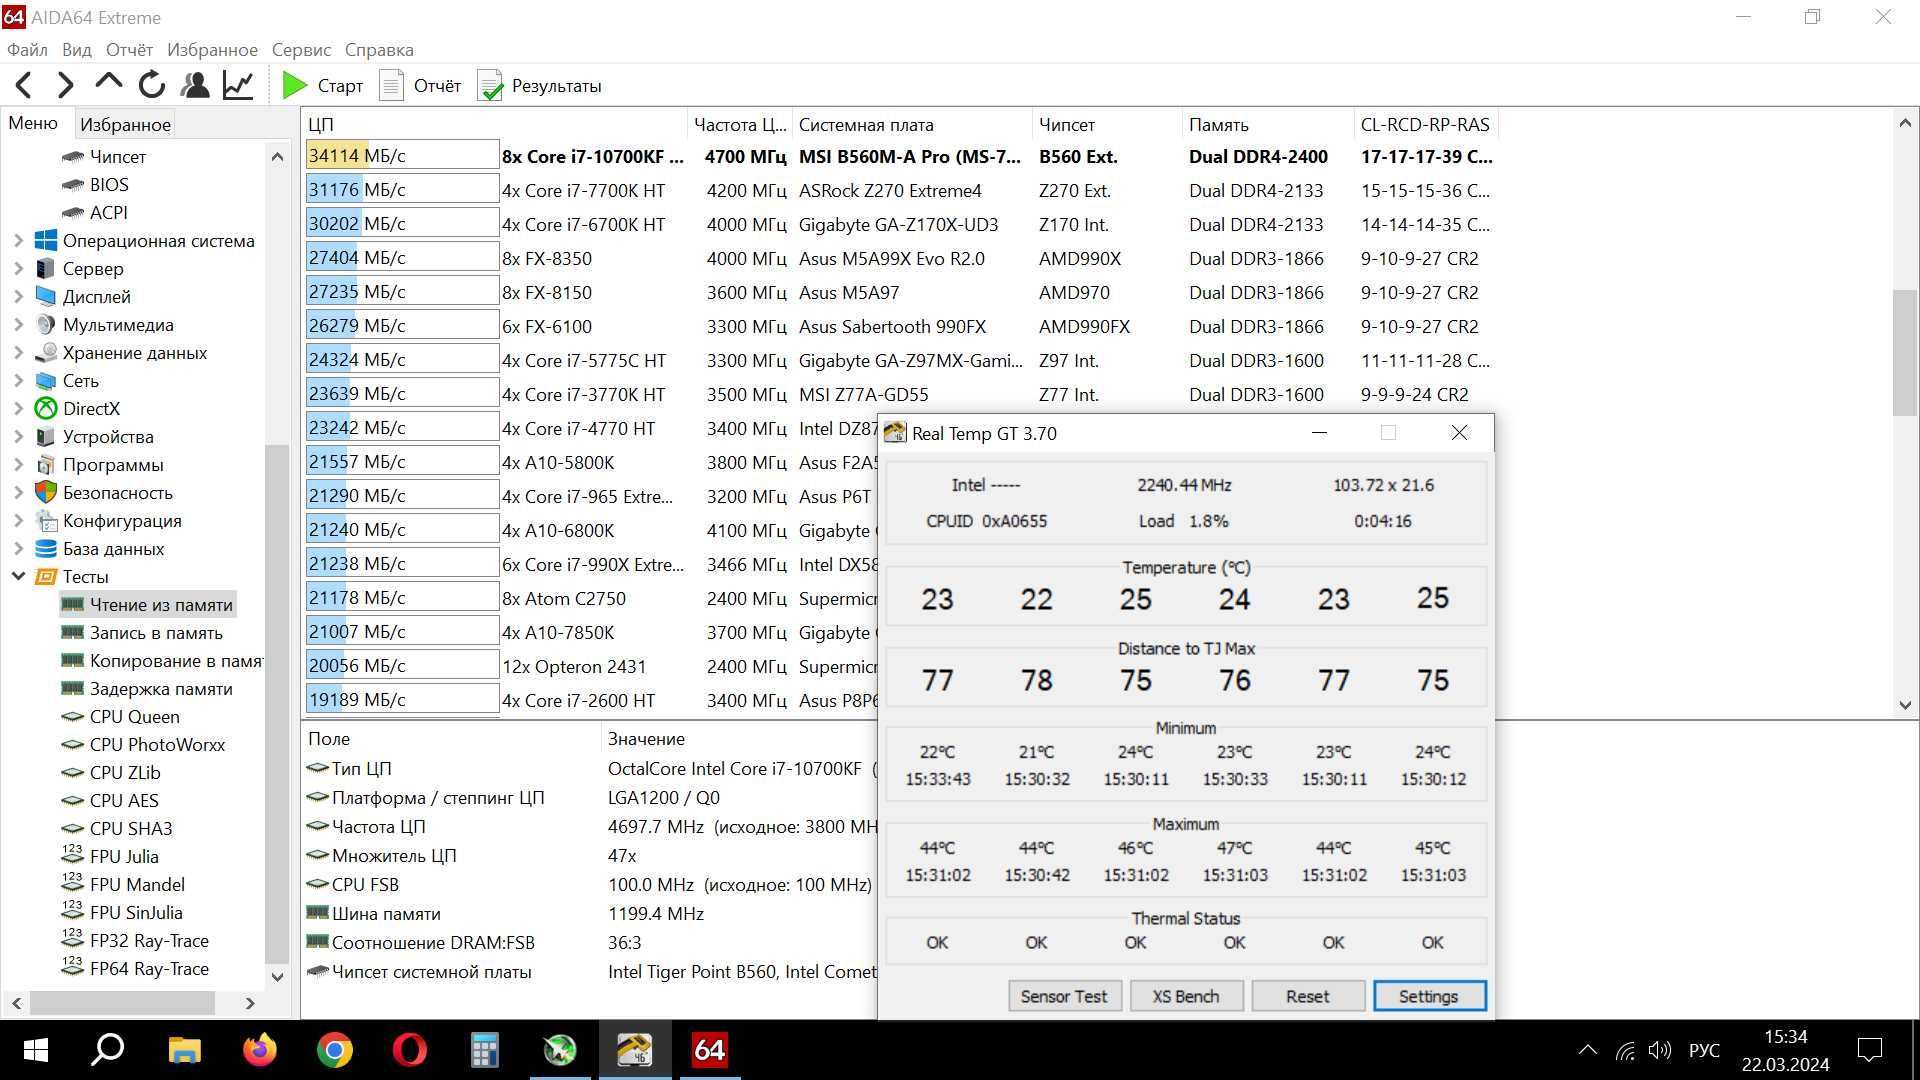Expand the Мультимедиа tree node
The image size is (1920, 1080).
(x=18, y=325)
